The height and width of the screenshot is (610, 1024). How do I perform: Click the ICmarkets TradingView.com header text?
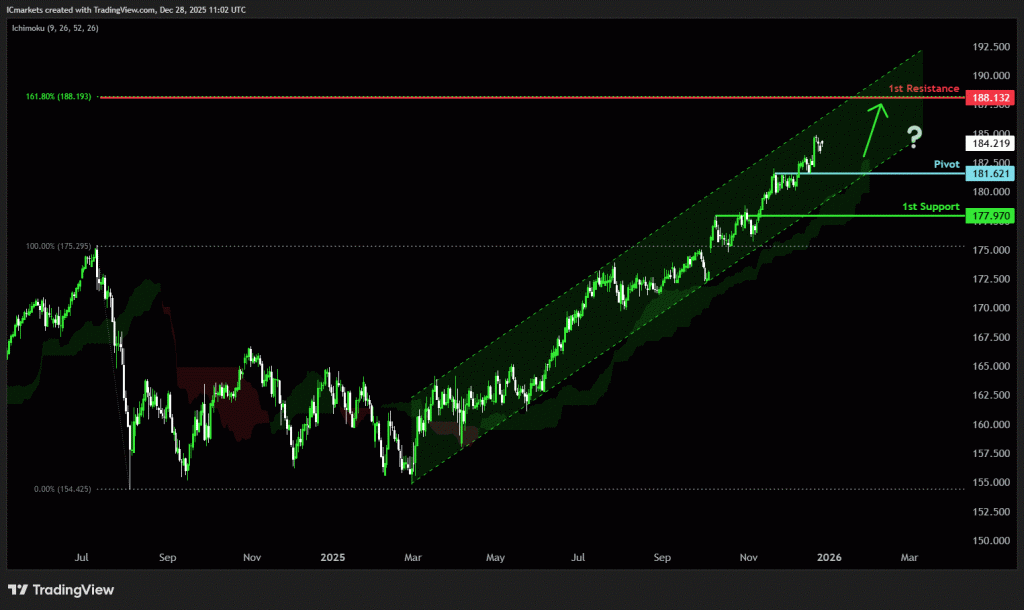tap(126, 9)
